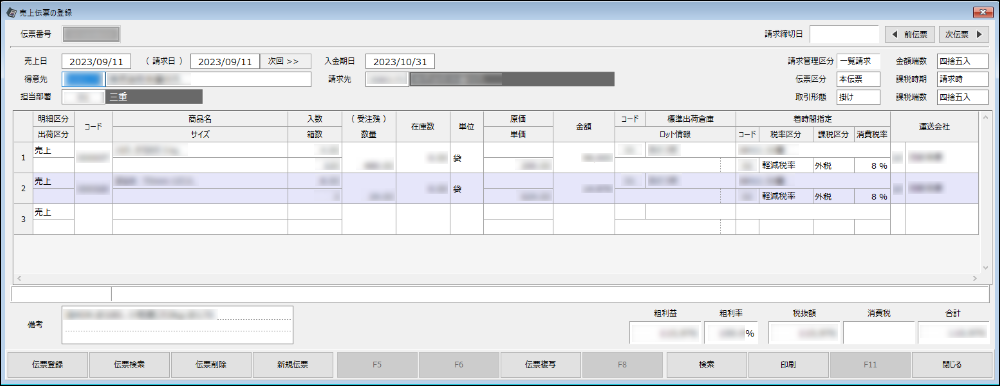Click the 商品名 column header
Screen dimensions: 1000x386
coord(200,119)
